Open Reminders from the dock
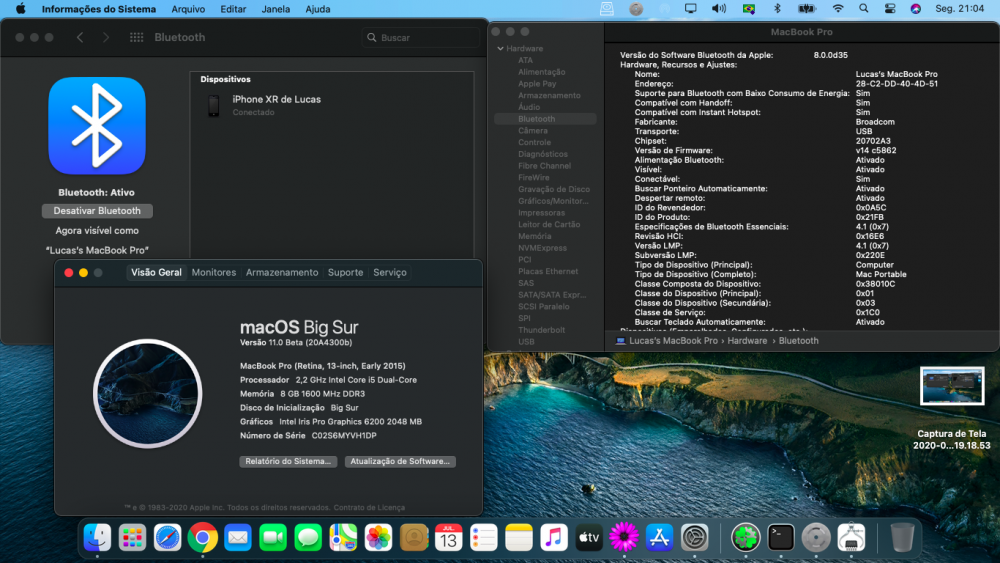The width and height of the screenshot is (1000, 563). [483, 538]
